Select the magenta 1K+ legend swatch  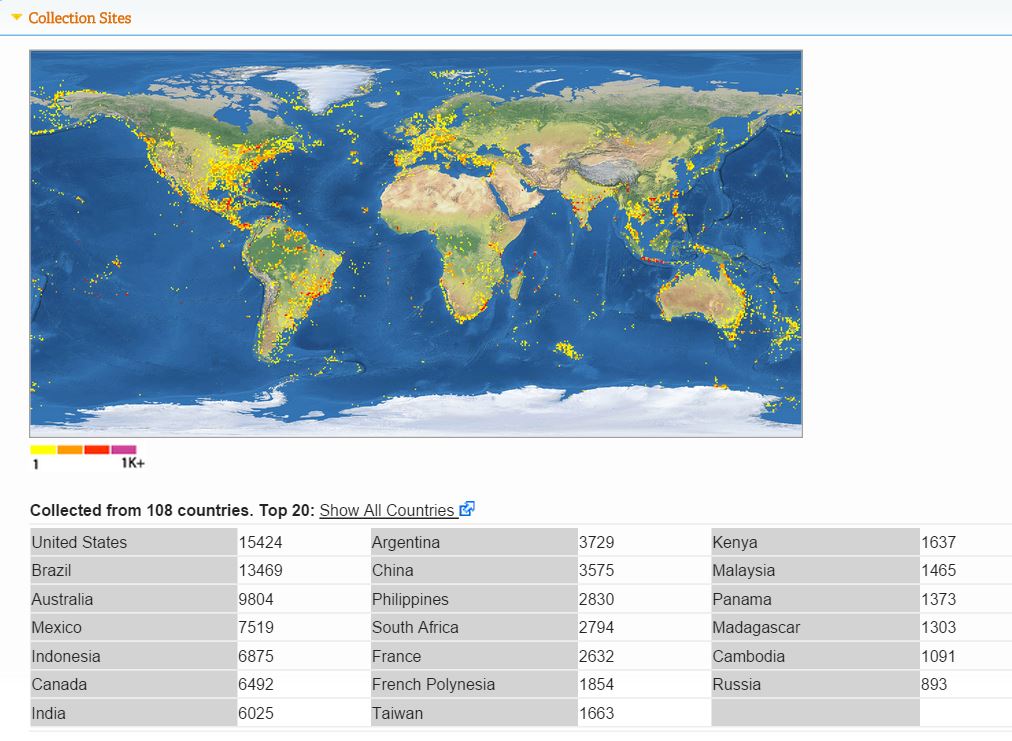(124, 450)
